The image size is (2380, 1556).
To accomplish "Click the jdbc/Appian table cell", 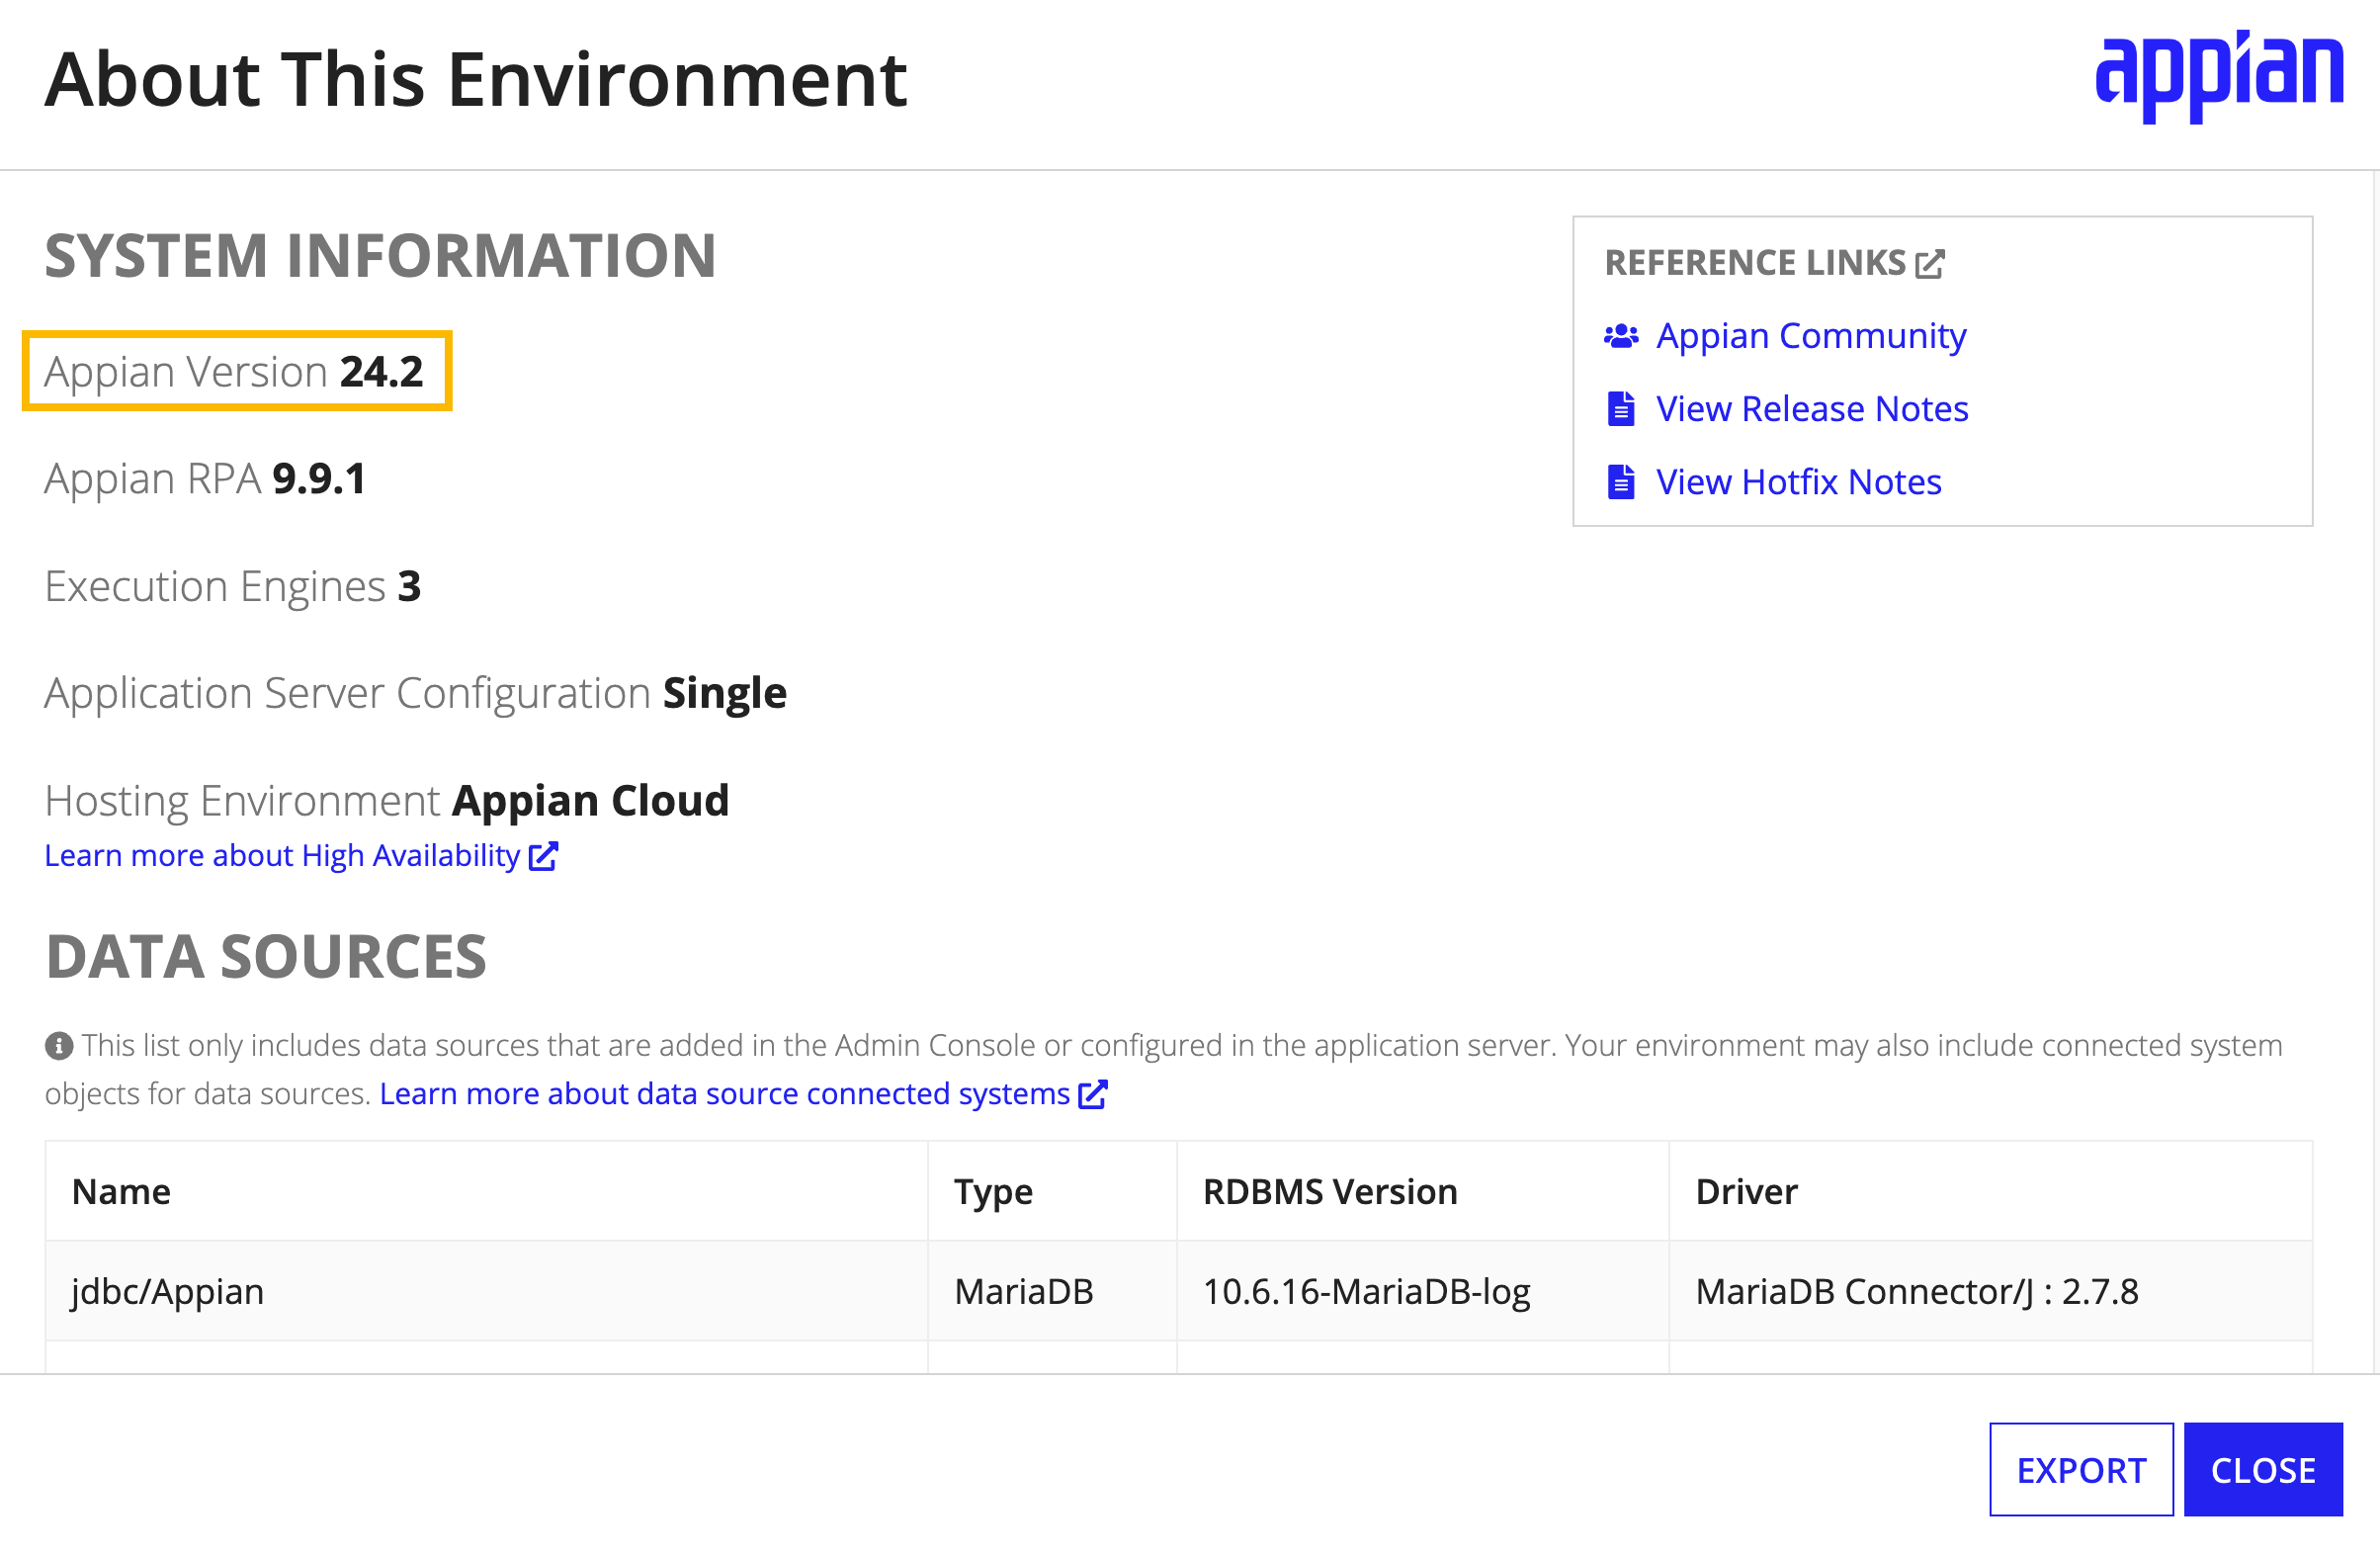I will pyautogui.click(x=486, y=1292).
